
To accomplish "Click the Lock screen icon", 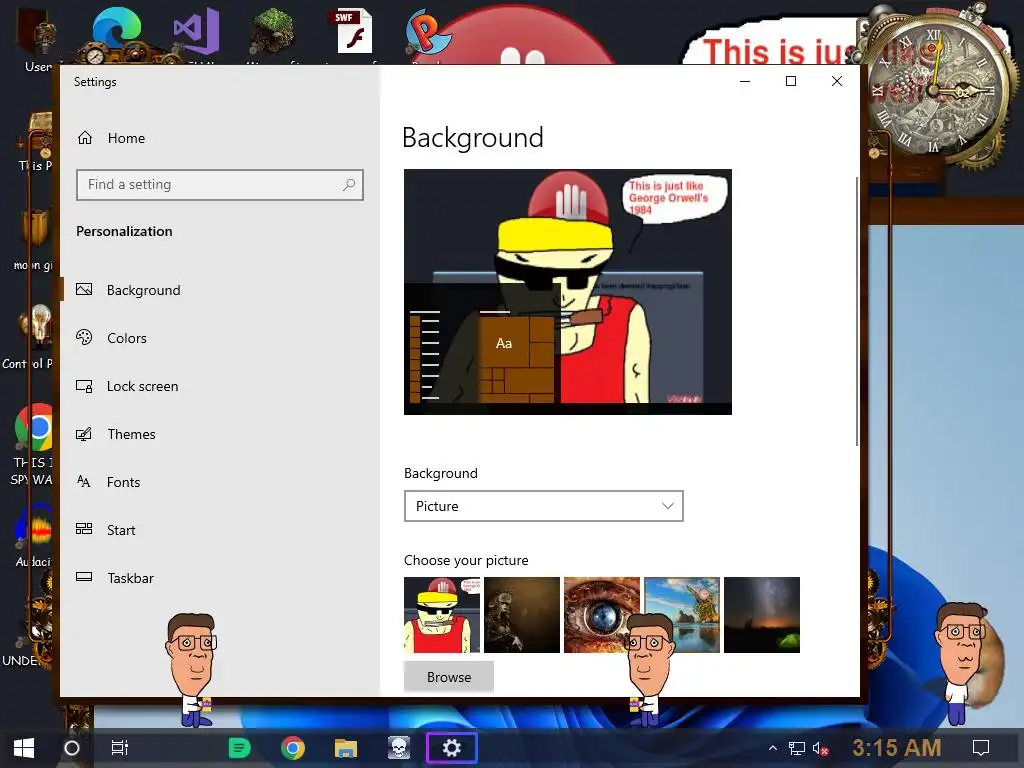I will click(x=84, y=386).
